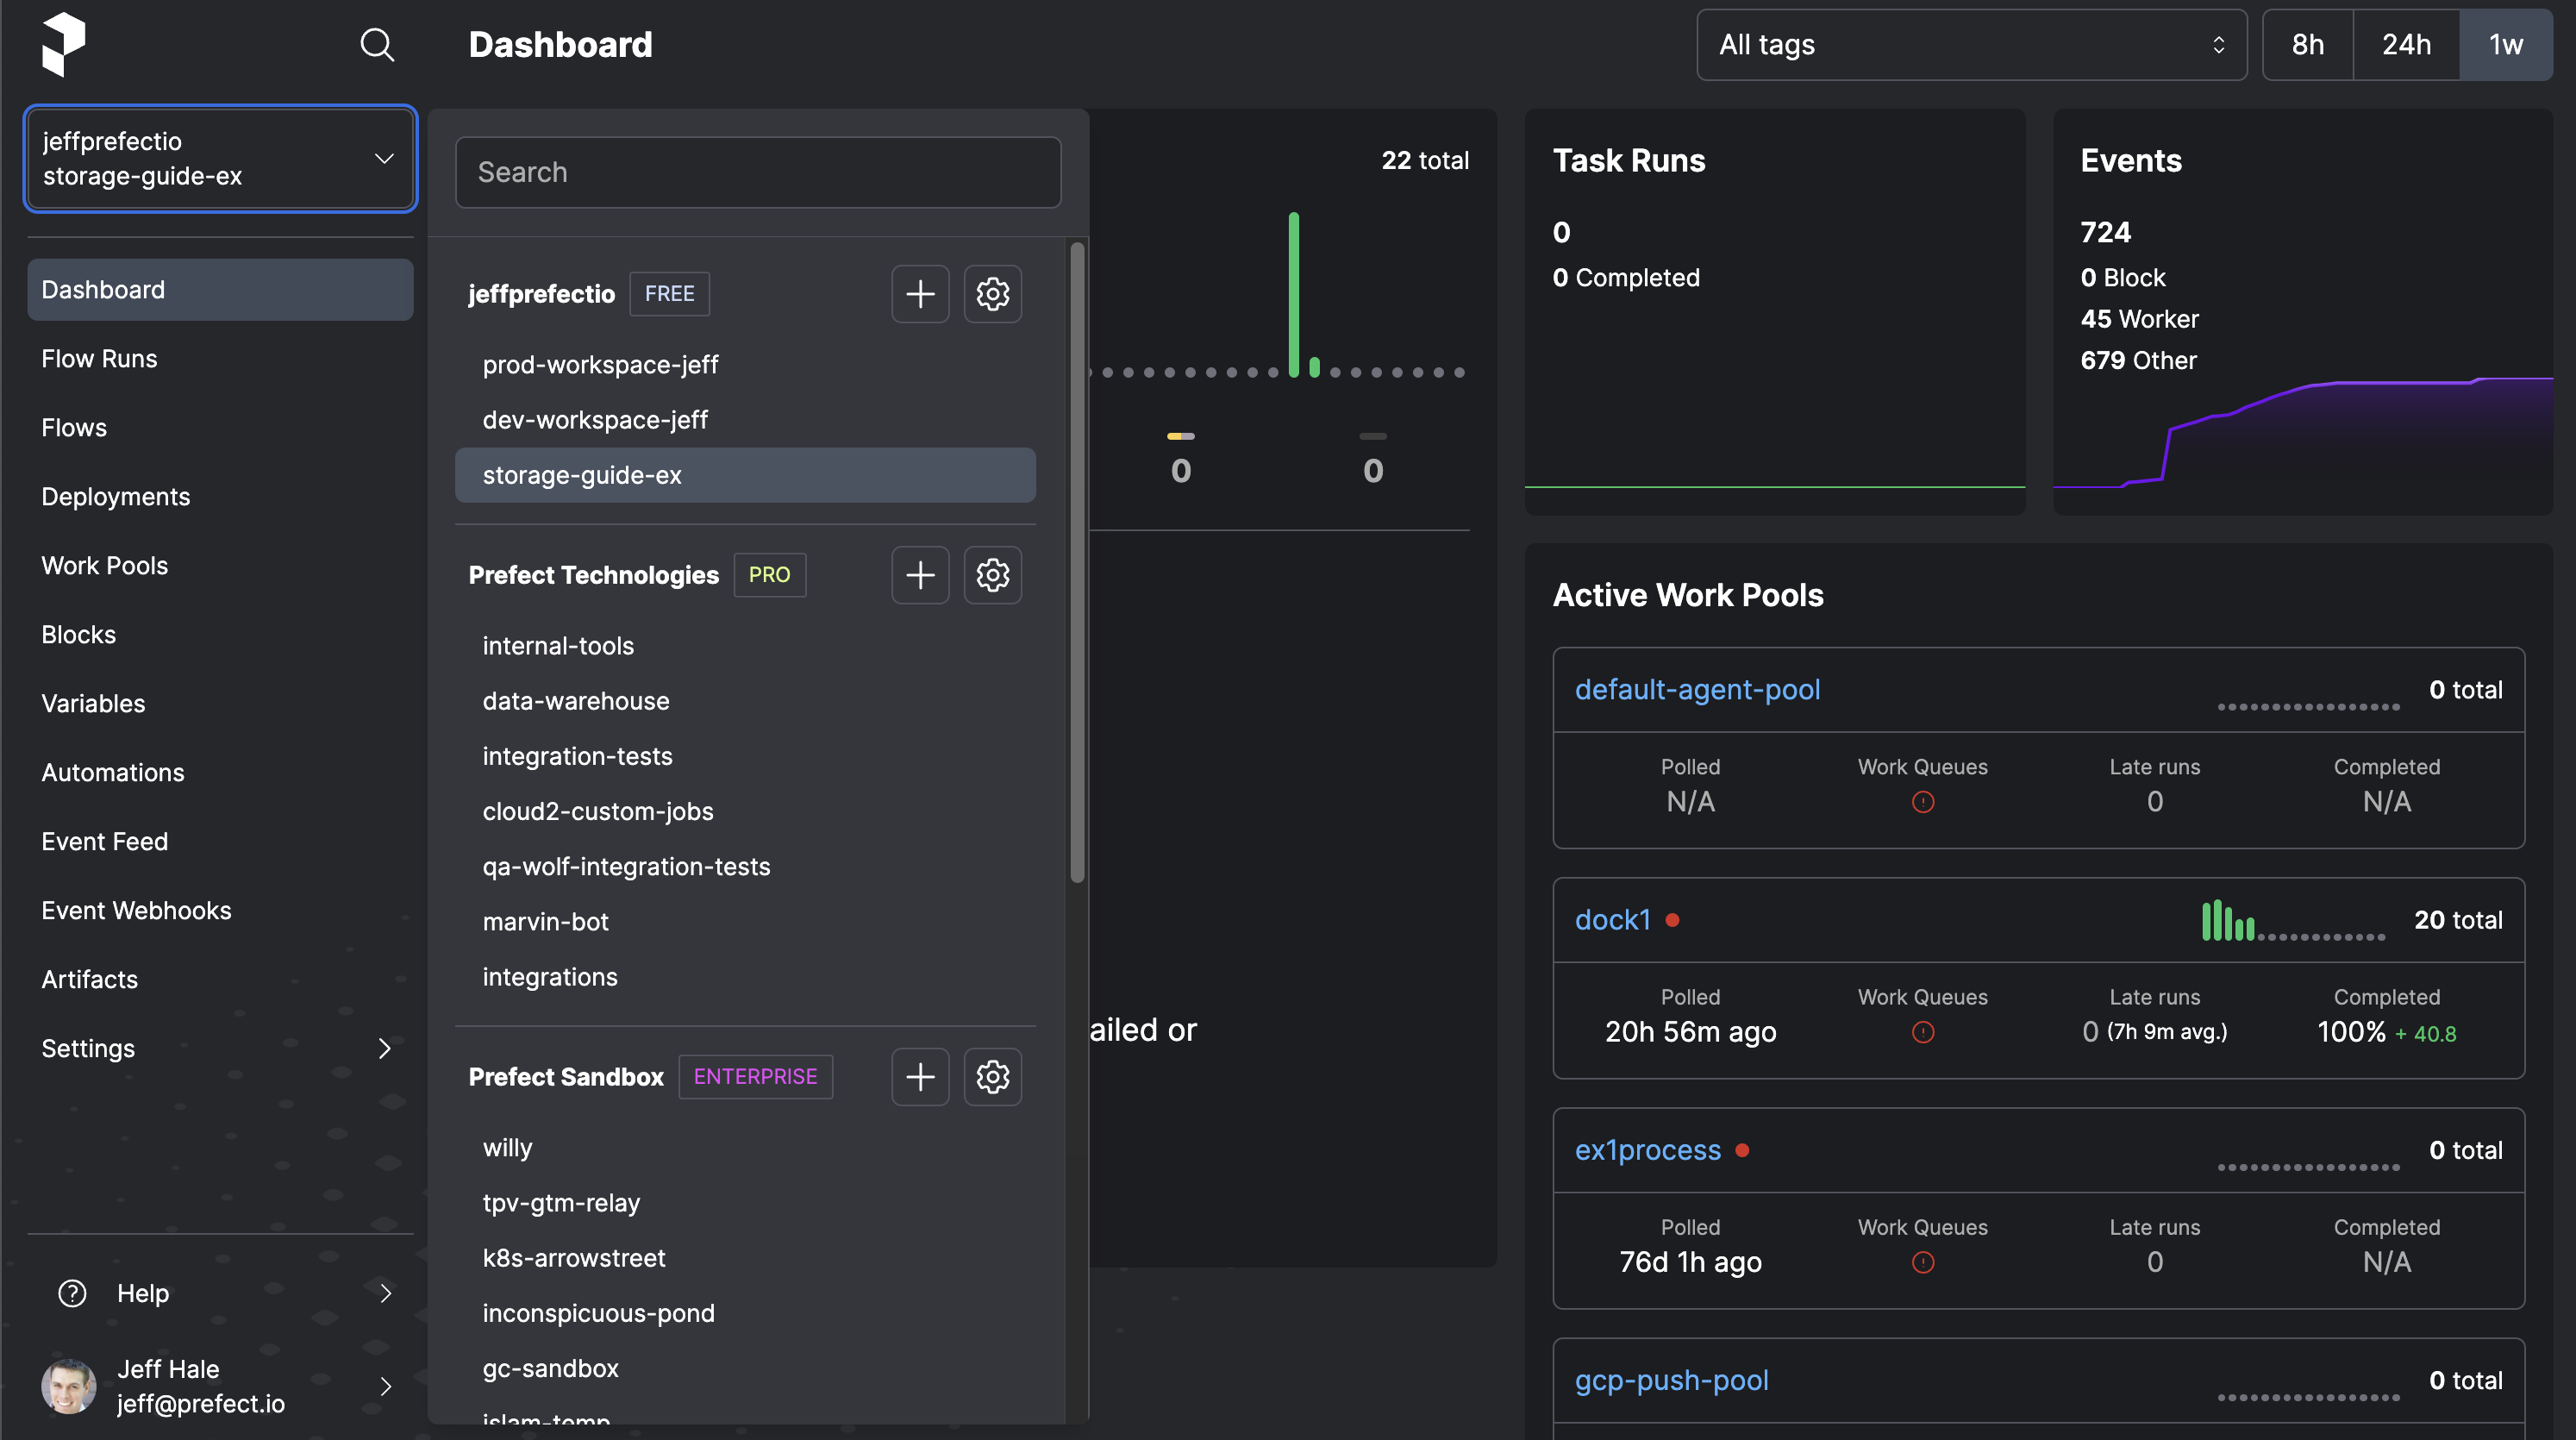Click the workspace Search field

click(758, 172)
